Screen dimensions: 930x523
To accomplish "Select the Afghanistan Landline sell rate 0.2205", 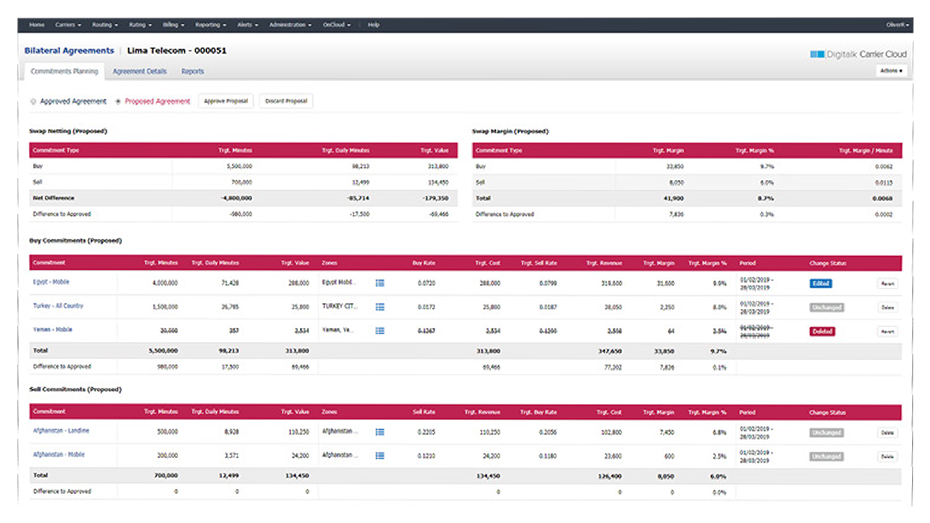I will pos(426,432).
